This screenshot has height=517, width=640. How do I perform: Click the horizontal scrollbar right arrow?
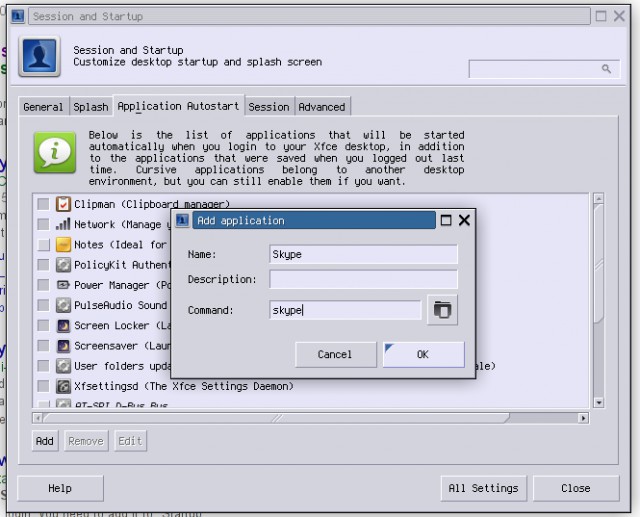tap(584, 418)
